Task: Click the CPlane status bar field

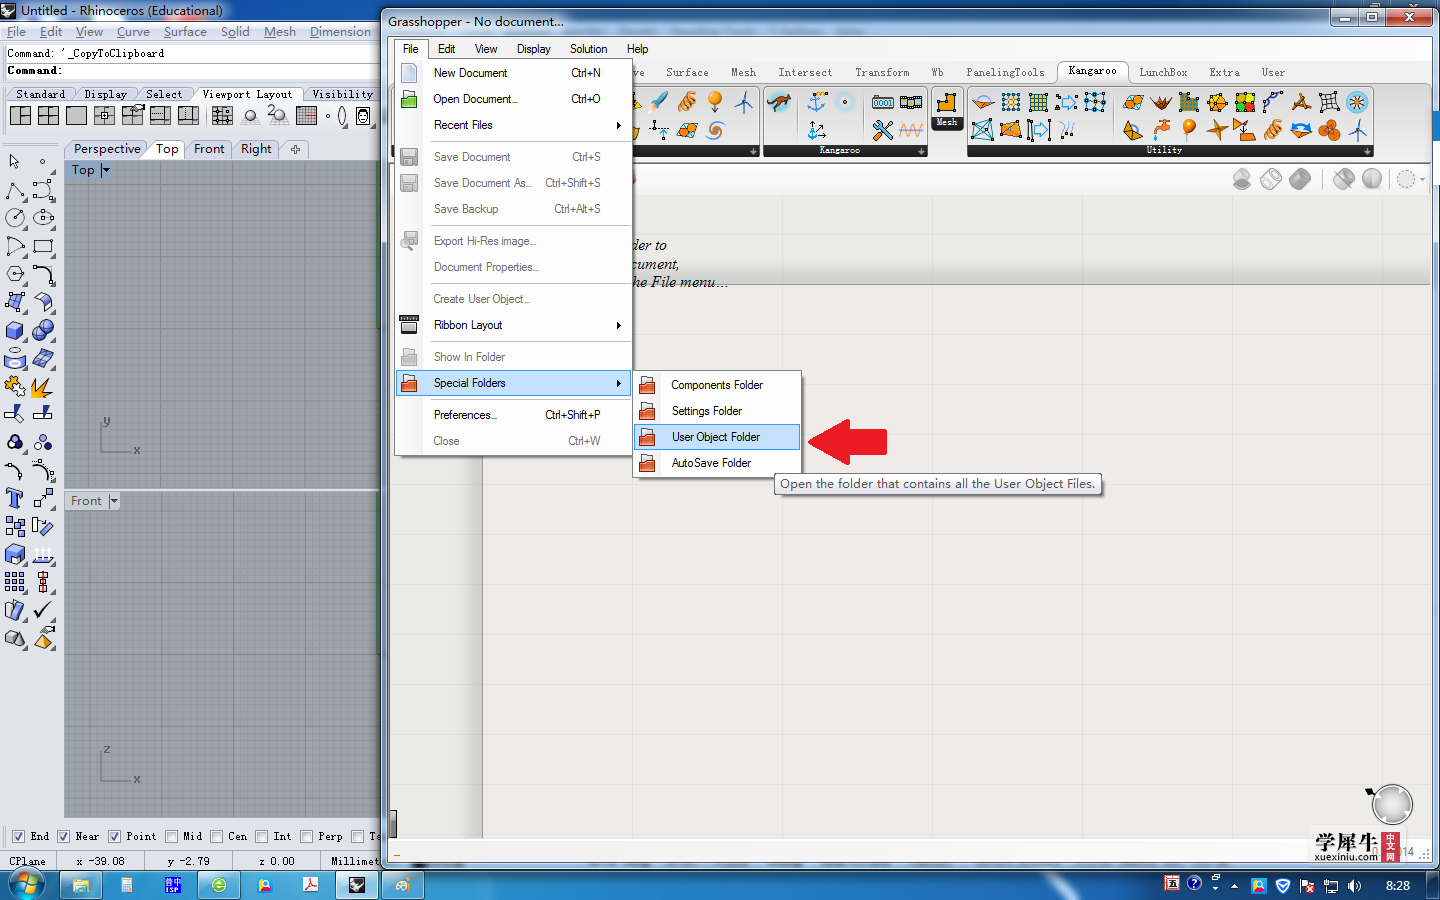Action: pos(27,861)
